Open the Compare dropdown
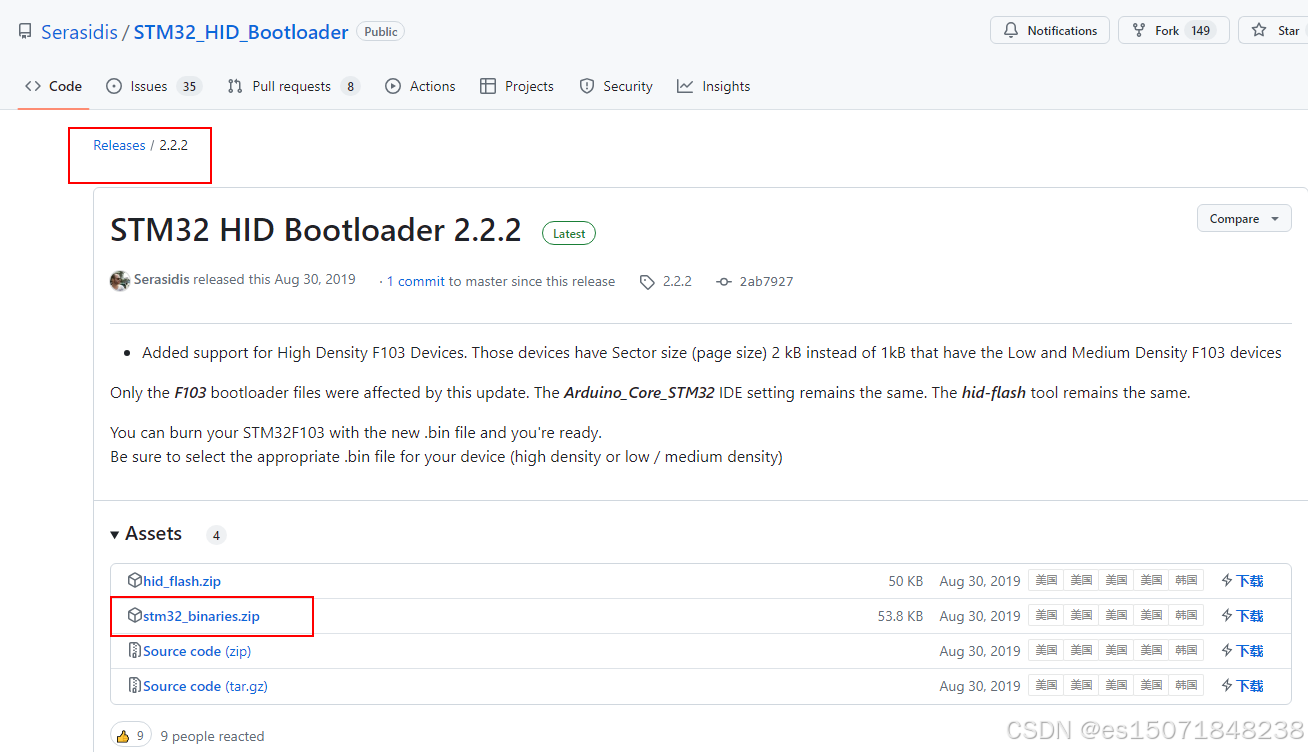1308x752 pixels. tap(1244, 218)
